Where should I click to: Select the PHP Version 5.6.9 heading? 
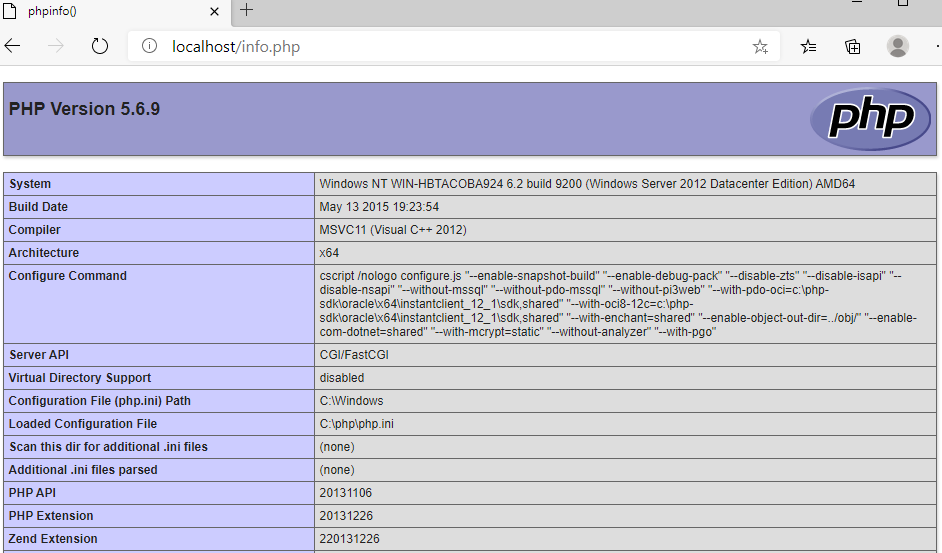point(84,109)
